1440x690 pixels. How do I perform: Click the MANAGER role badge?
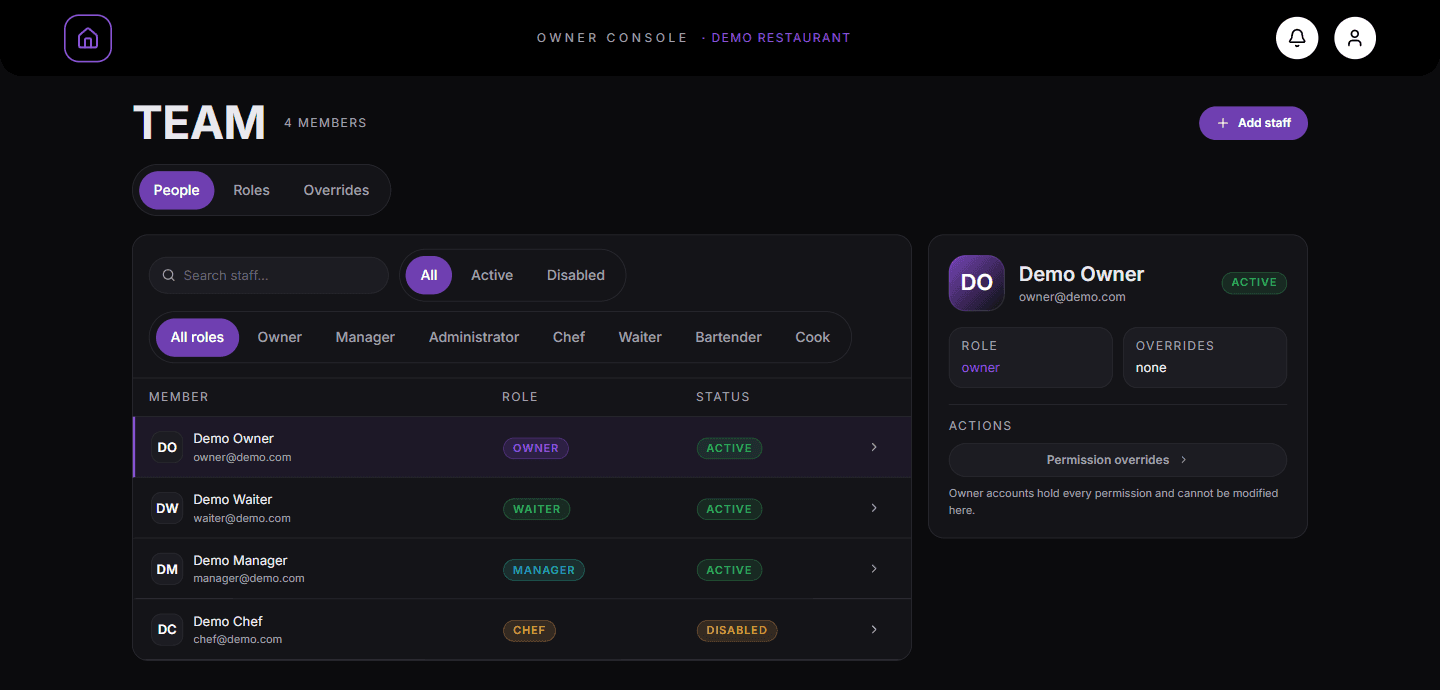click(x=543, y=570)
